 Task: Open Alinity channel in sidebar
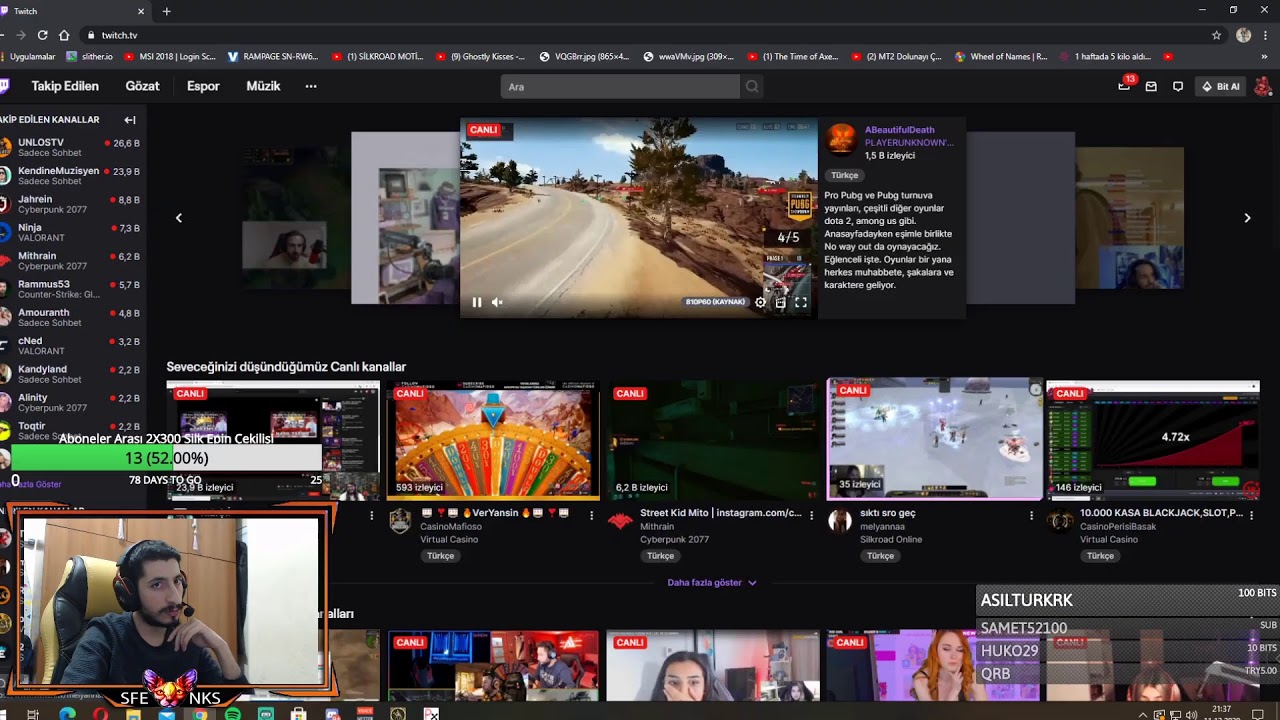tap(72, 402)
